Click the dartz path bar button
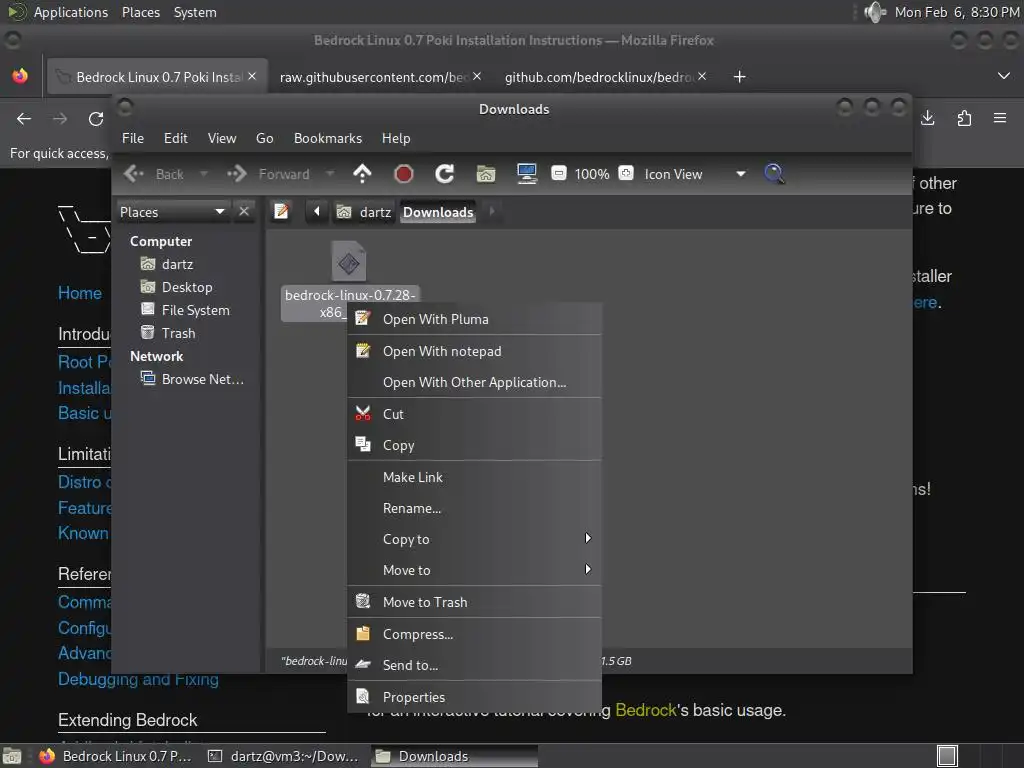 tap(364, 212)
